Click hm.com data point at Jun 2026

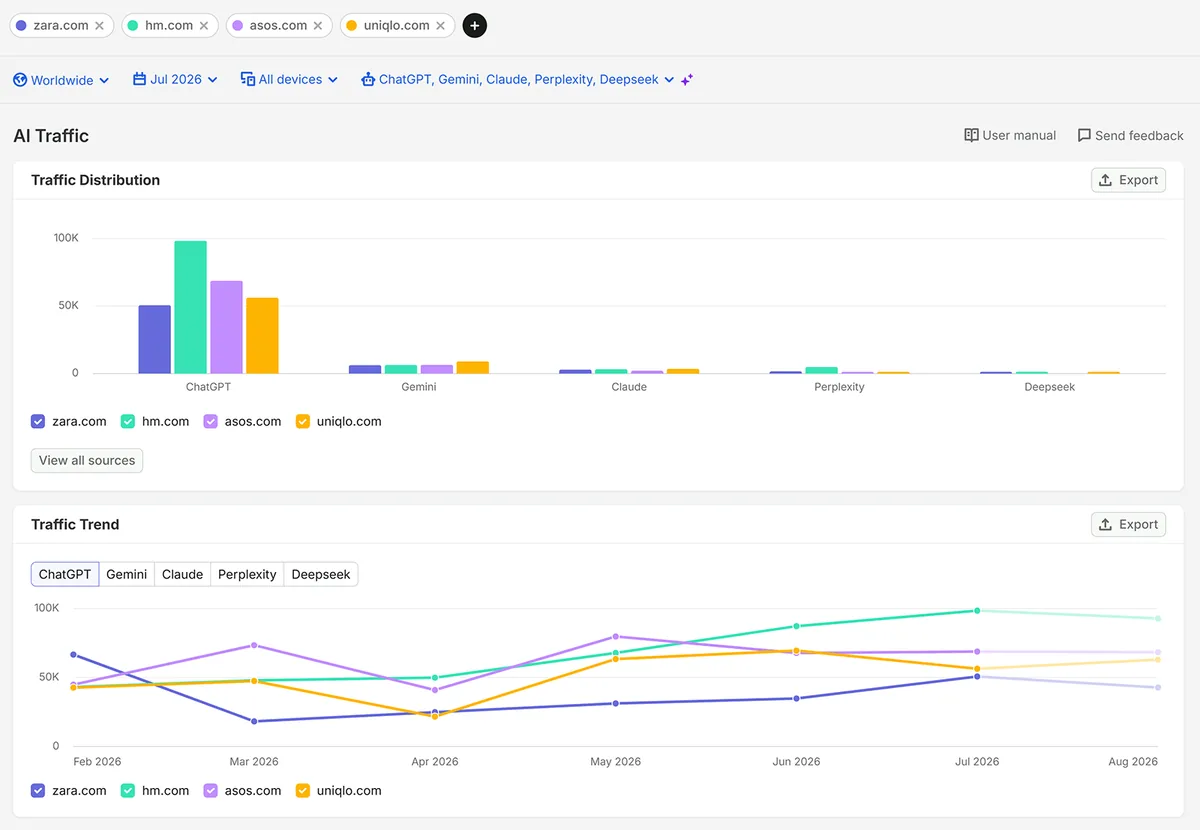797,626
